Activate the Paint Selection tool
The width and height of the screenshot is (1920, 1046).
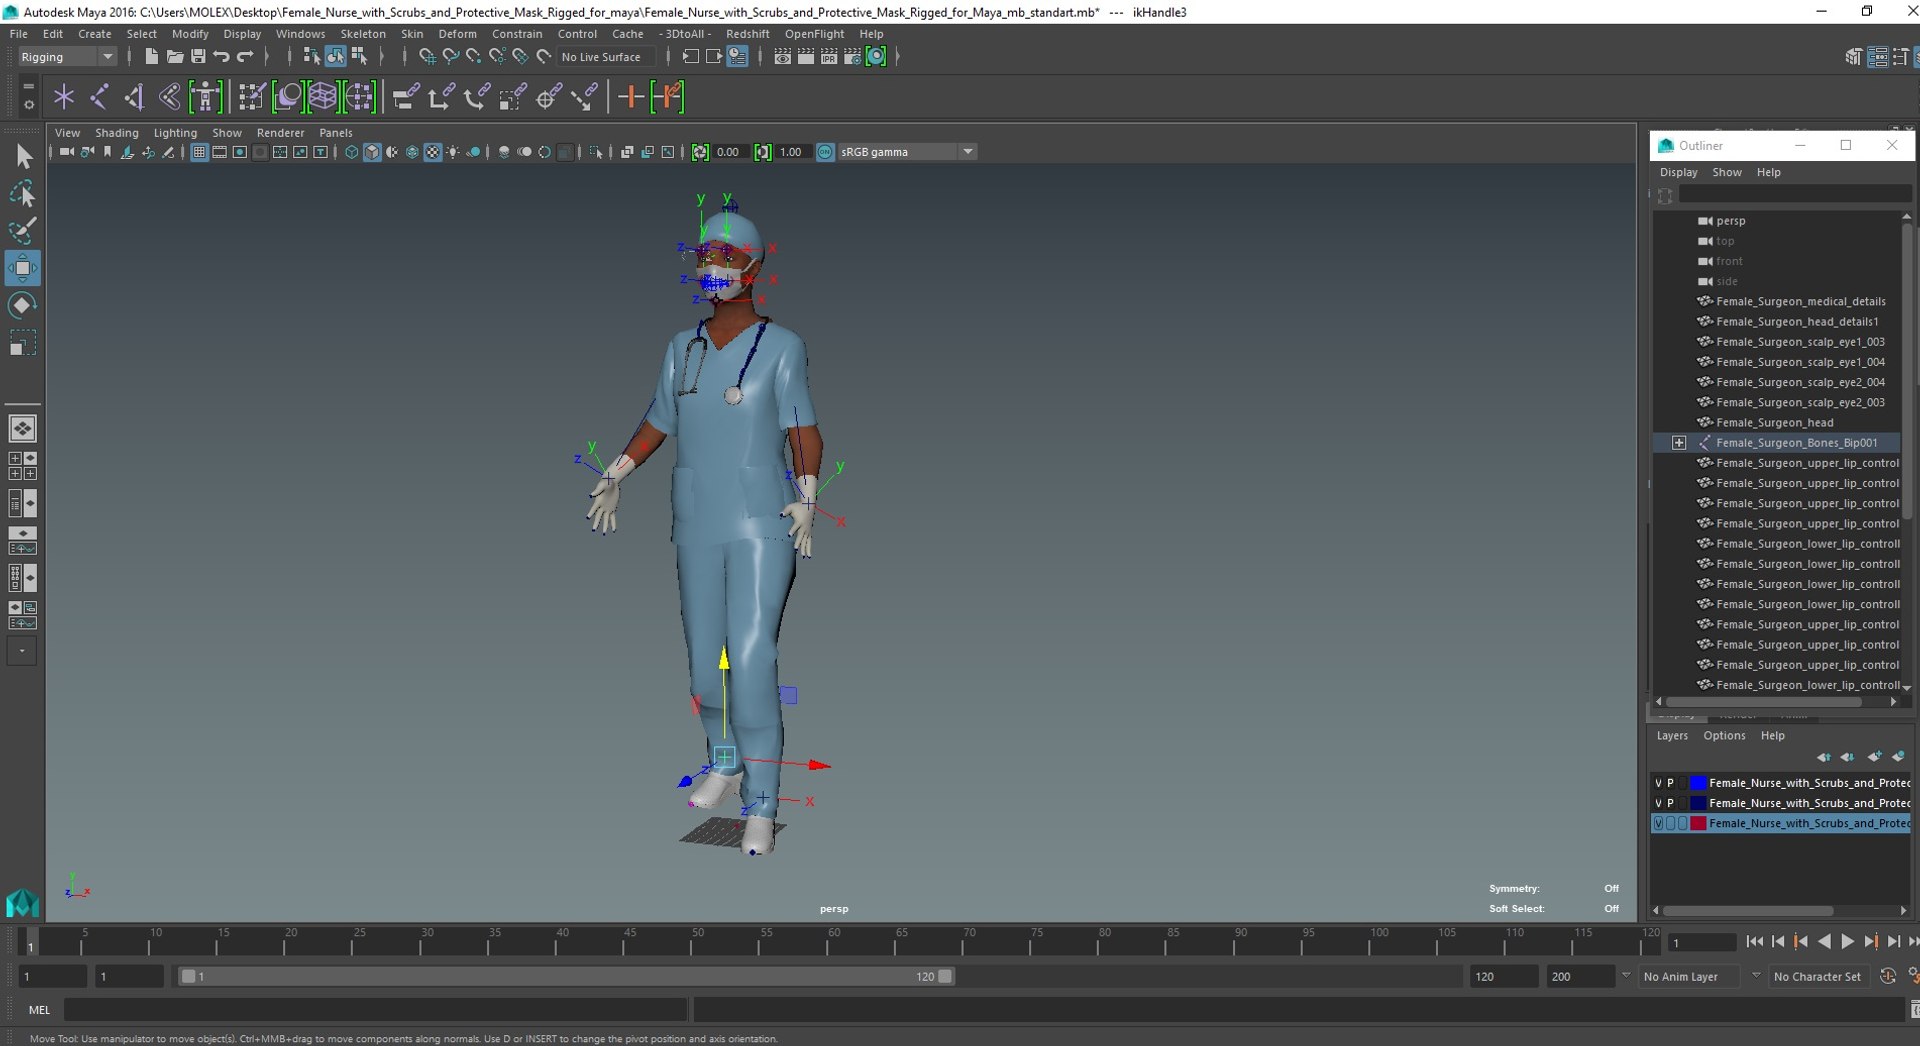[23, 230]
